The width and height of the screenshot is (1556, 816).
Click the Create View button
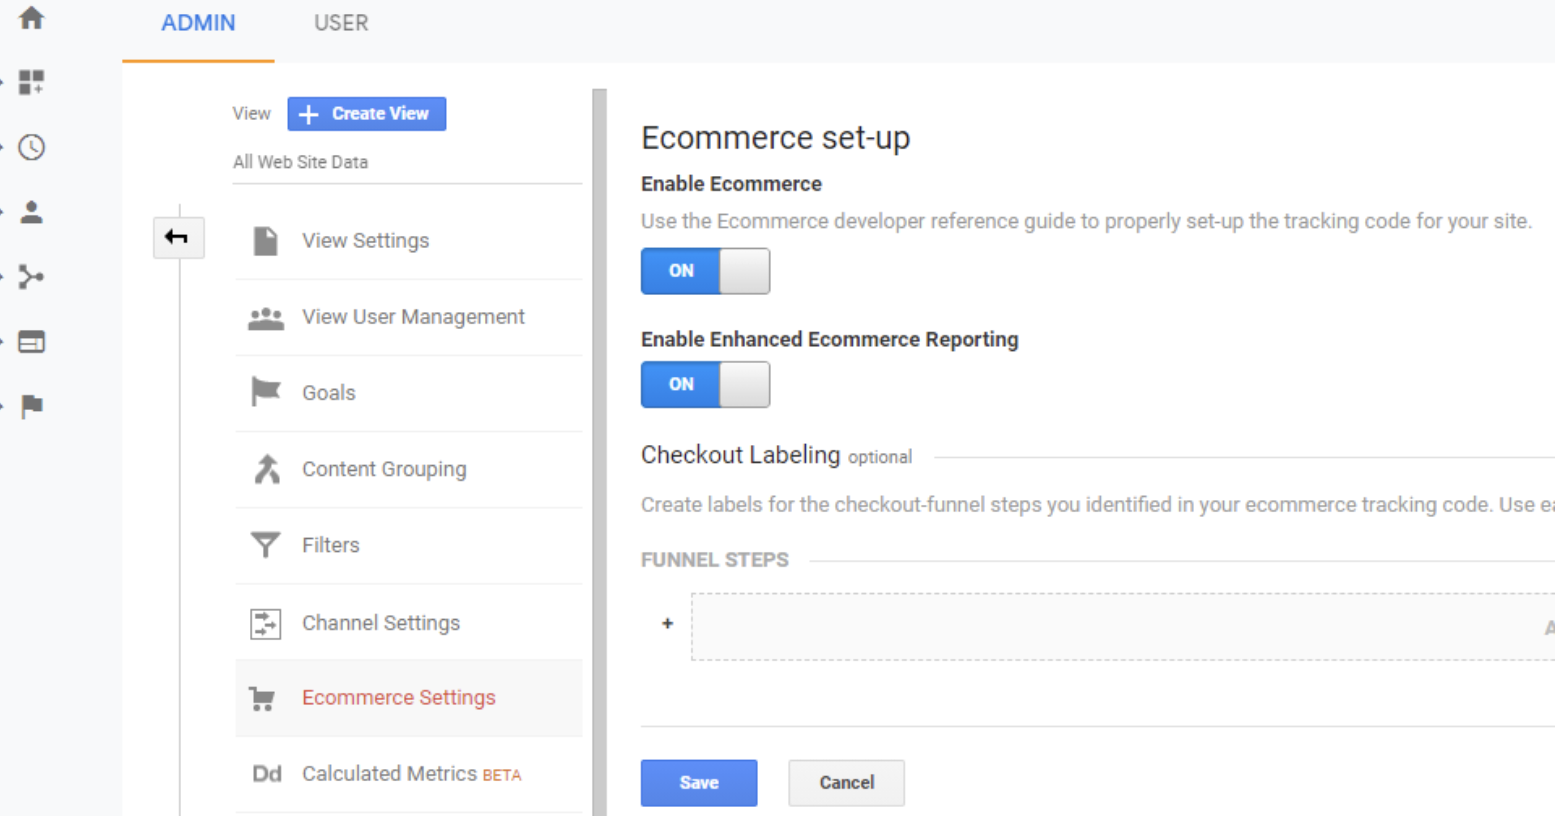click(x=366, y=114)
